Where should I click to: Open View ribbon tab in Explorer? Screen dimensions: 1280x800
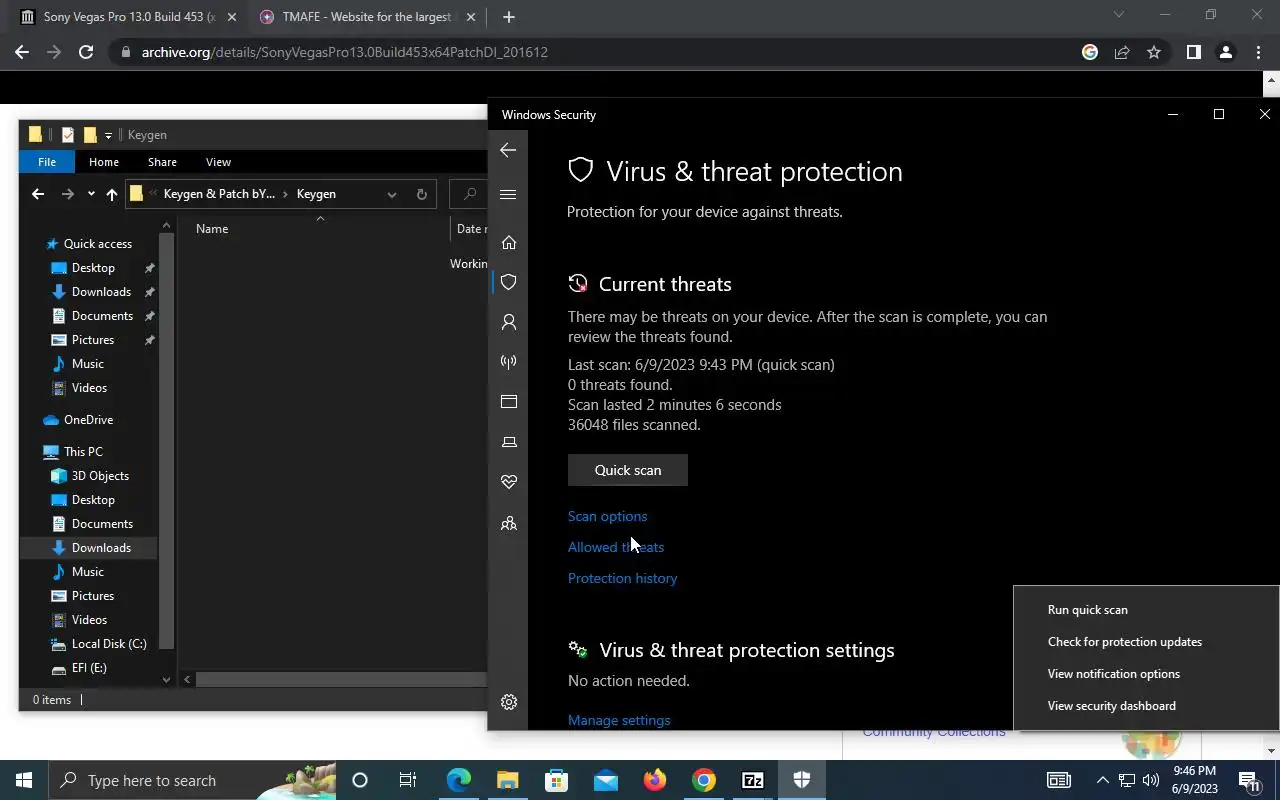click(218, 162)
